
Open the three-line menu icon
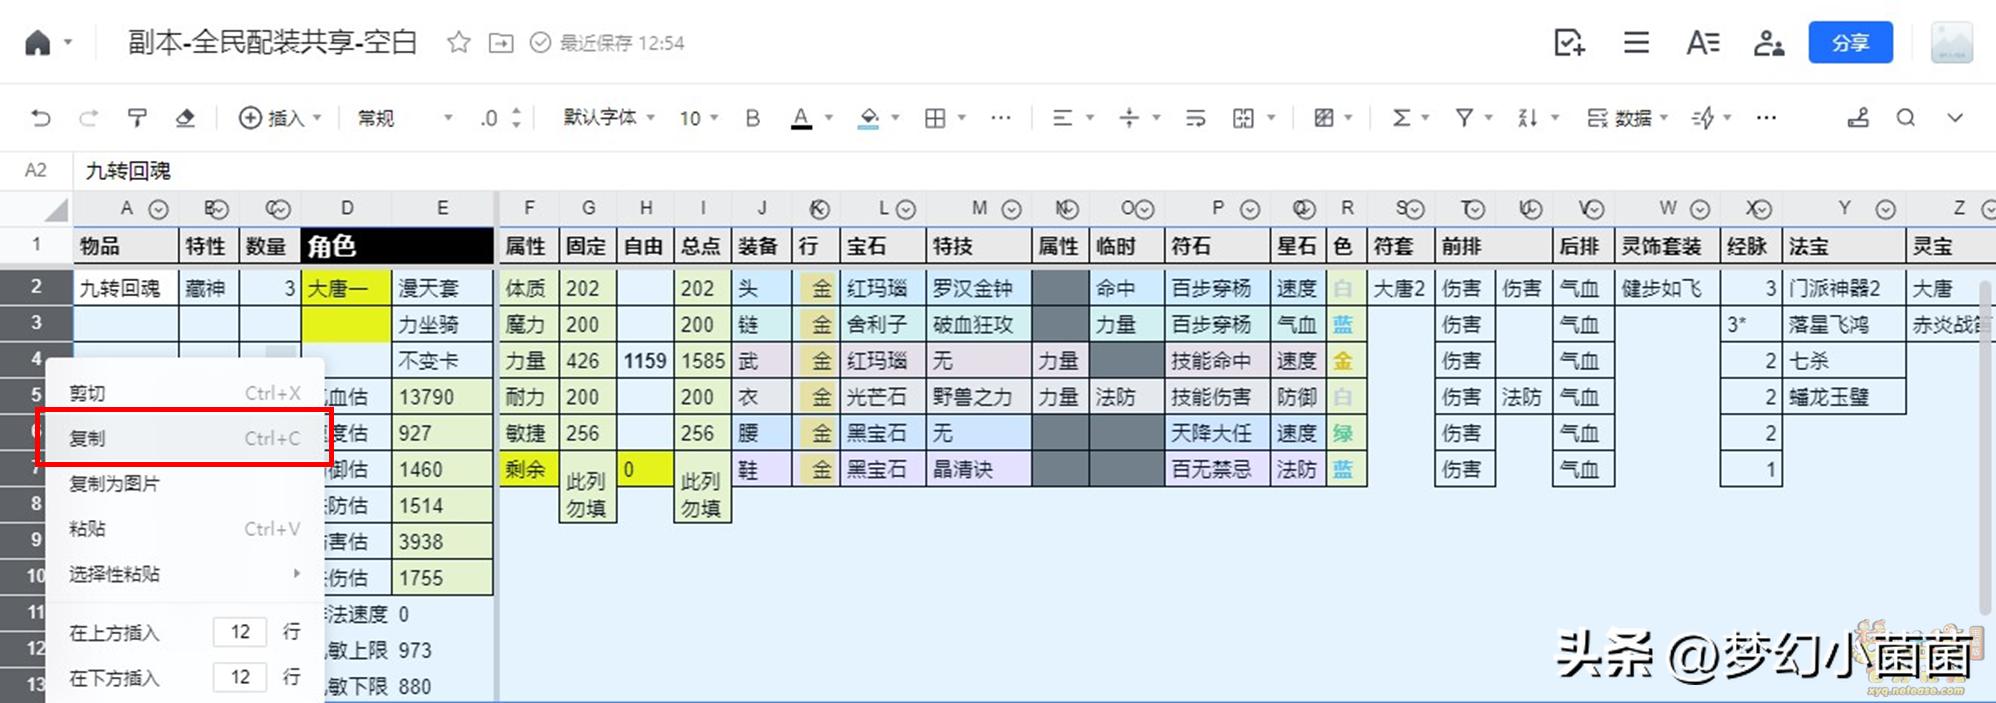1636,43
